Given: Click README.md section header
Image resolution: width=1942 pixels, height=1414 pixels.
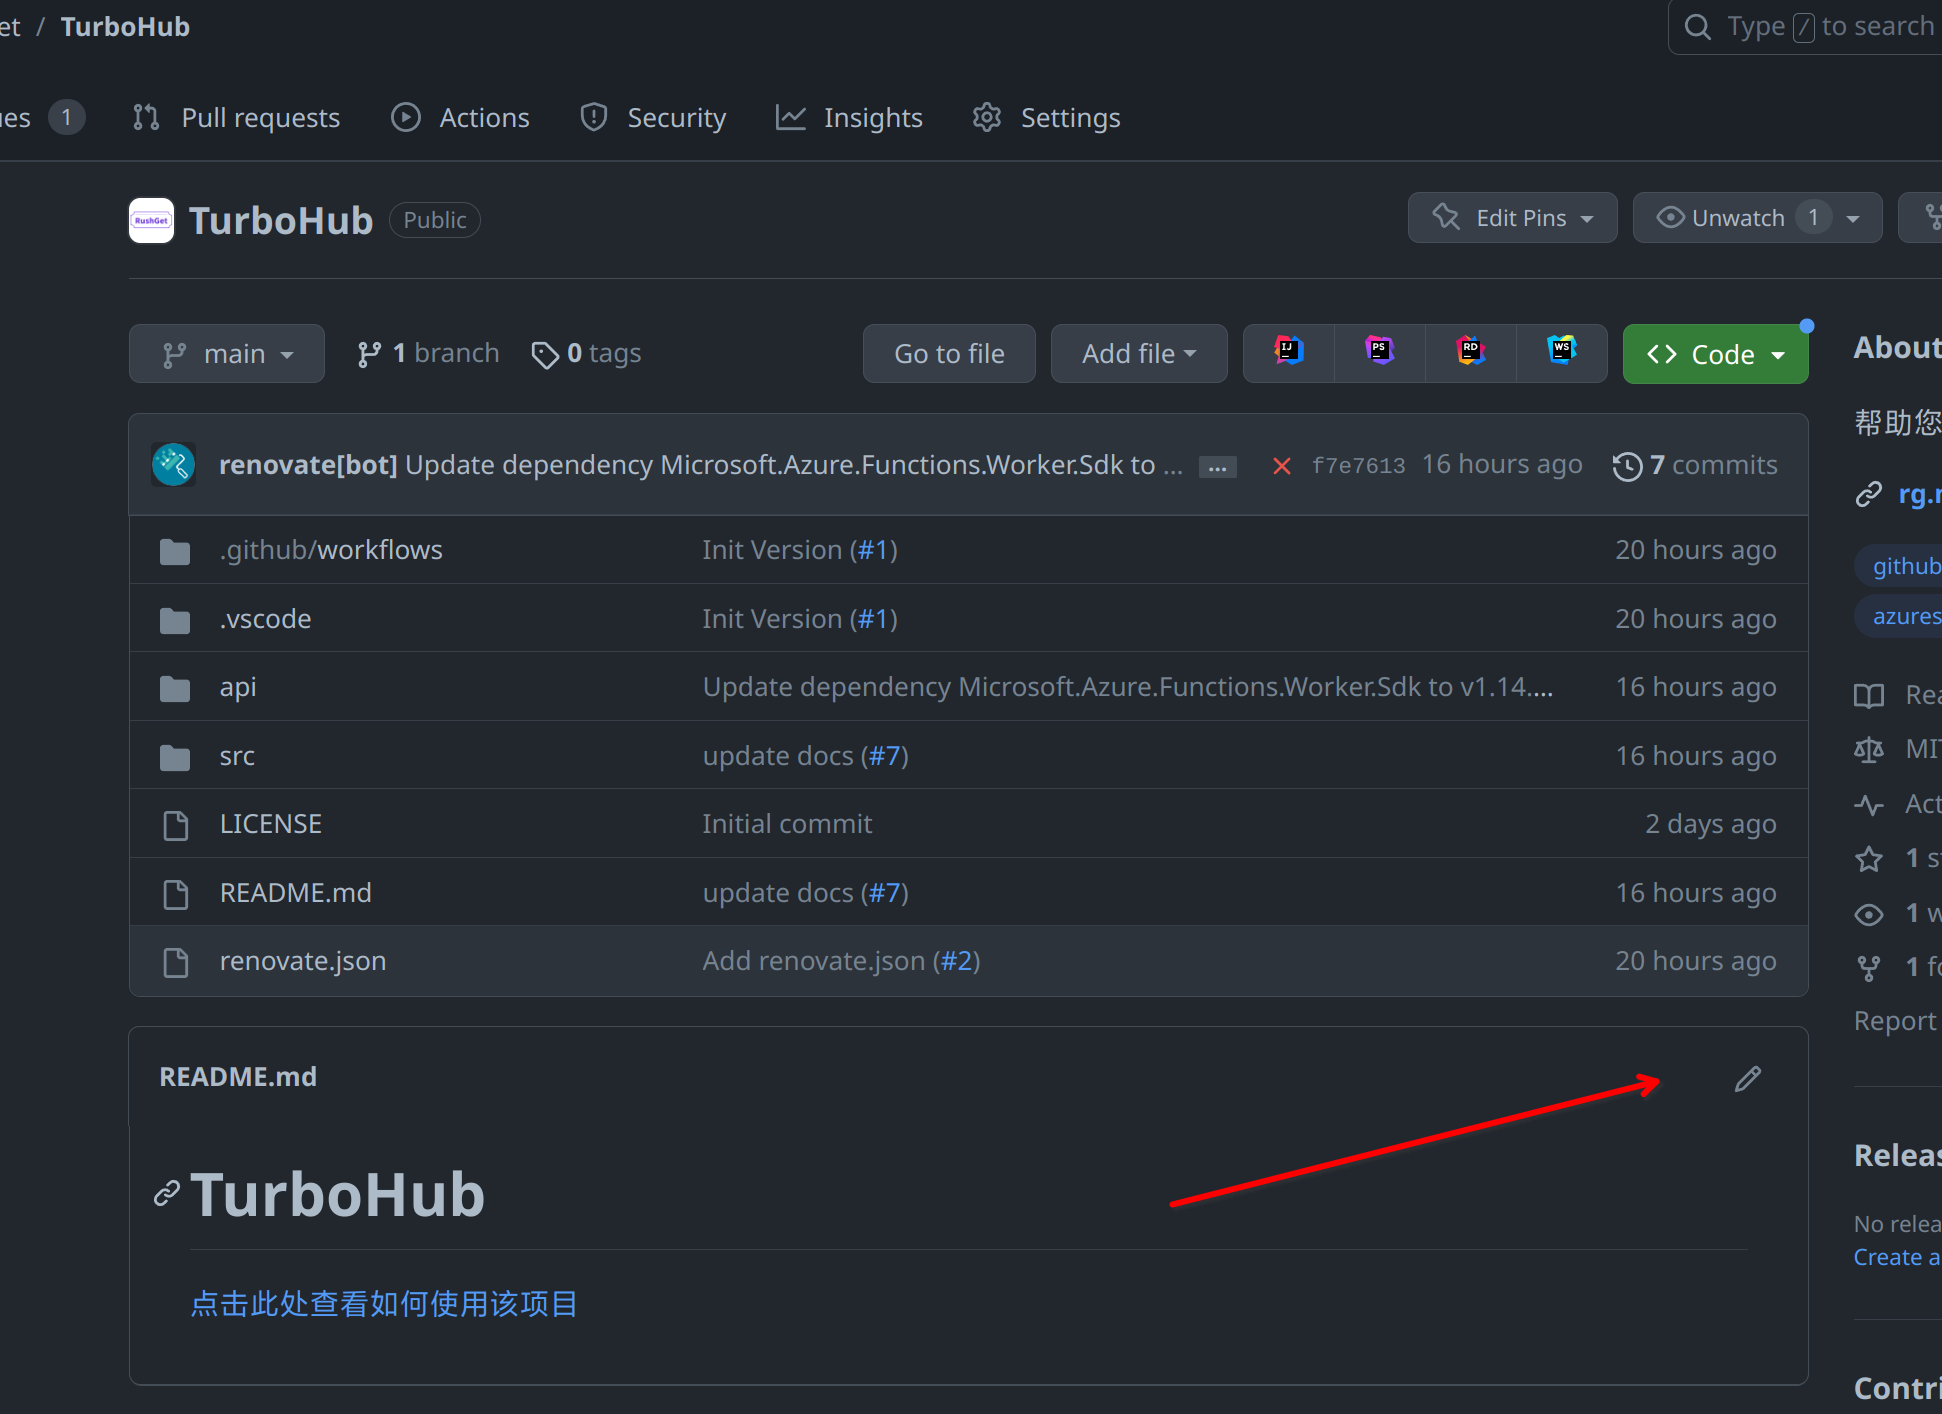Looking at the screenshot, I should (238, 1077).
